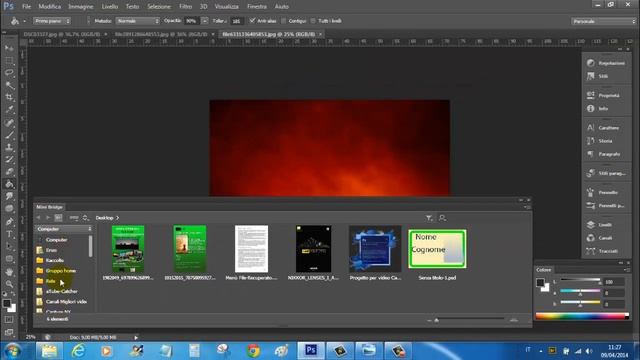Open Google Chrome from the taskbar

coord(253,351)
